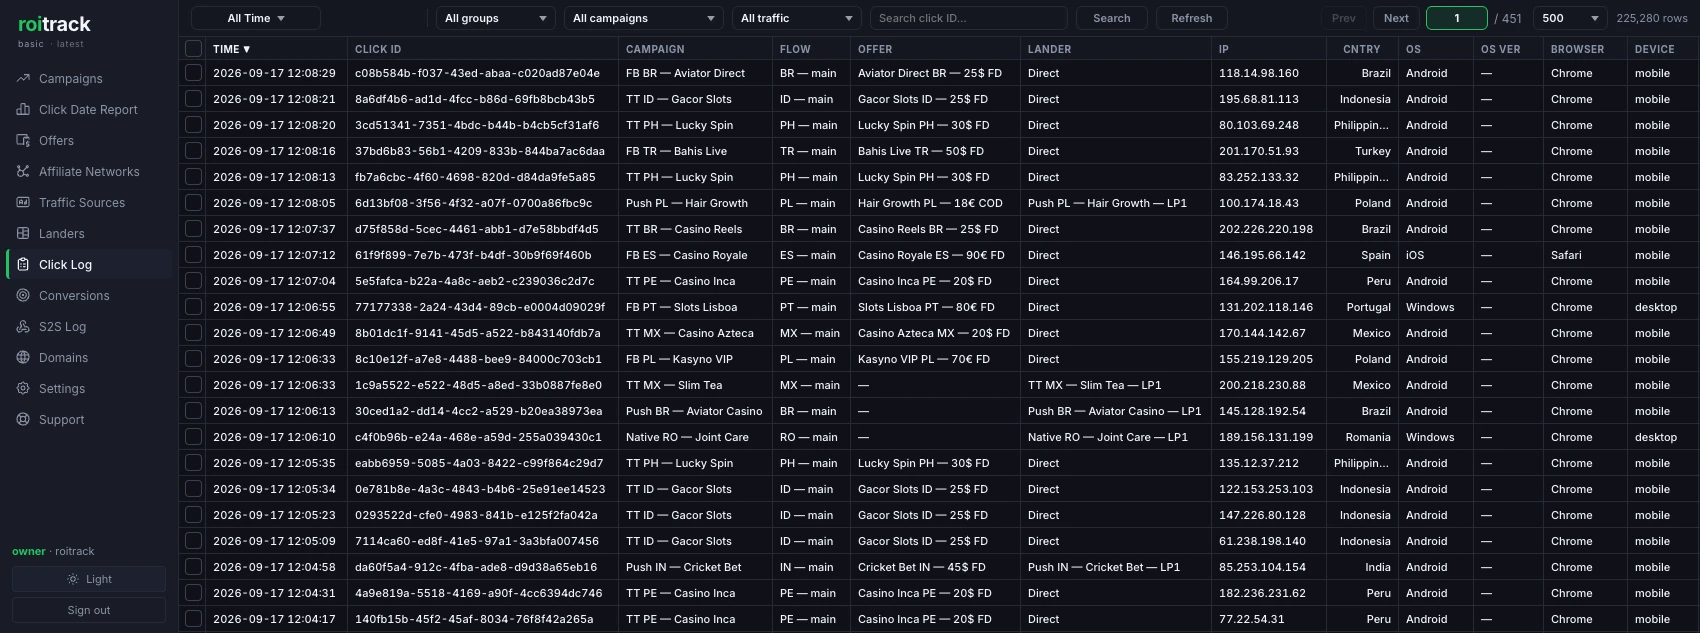Image resolution: width=1700 pixels, height=633 pixels.
Task: Click IP cell 118.14.98.160
Action: pyautogui.click(x=1259, y=73)
